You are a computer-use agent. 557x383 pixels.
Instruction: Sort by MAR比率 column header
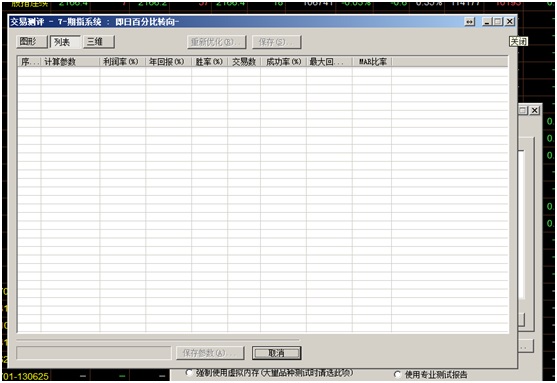pos(372,62)
